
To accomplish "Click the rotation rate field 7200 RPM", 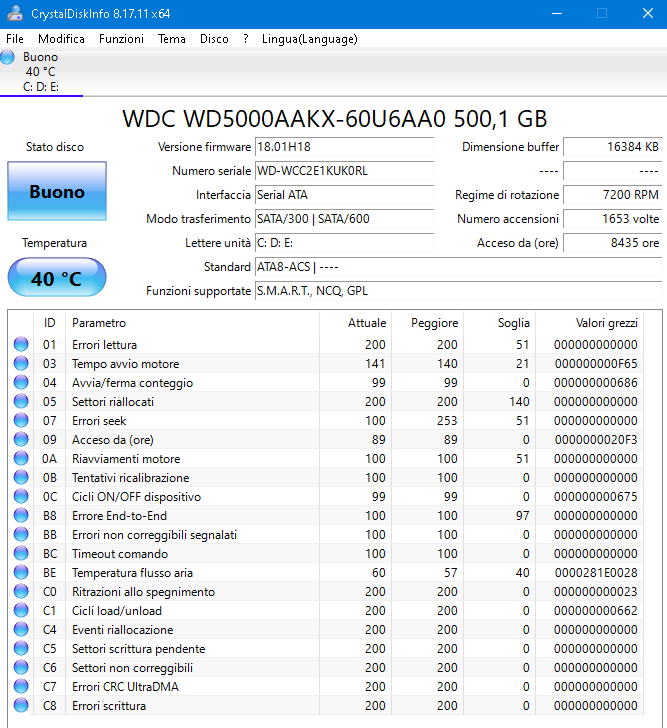I will click(613, 195).
